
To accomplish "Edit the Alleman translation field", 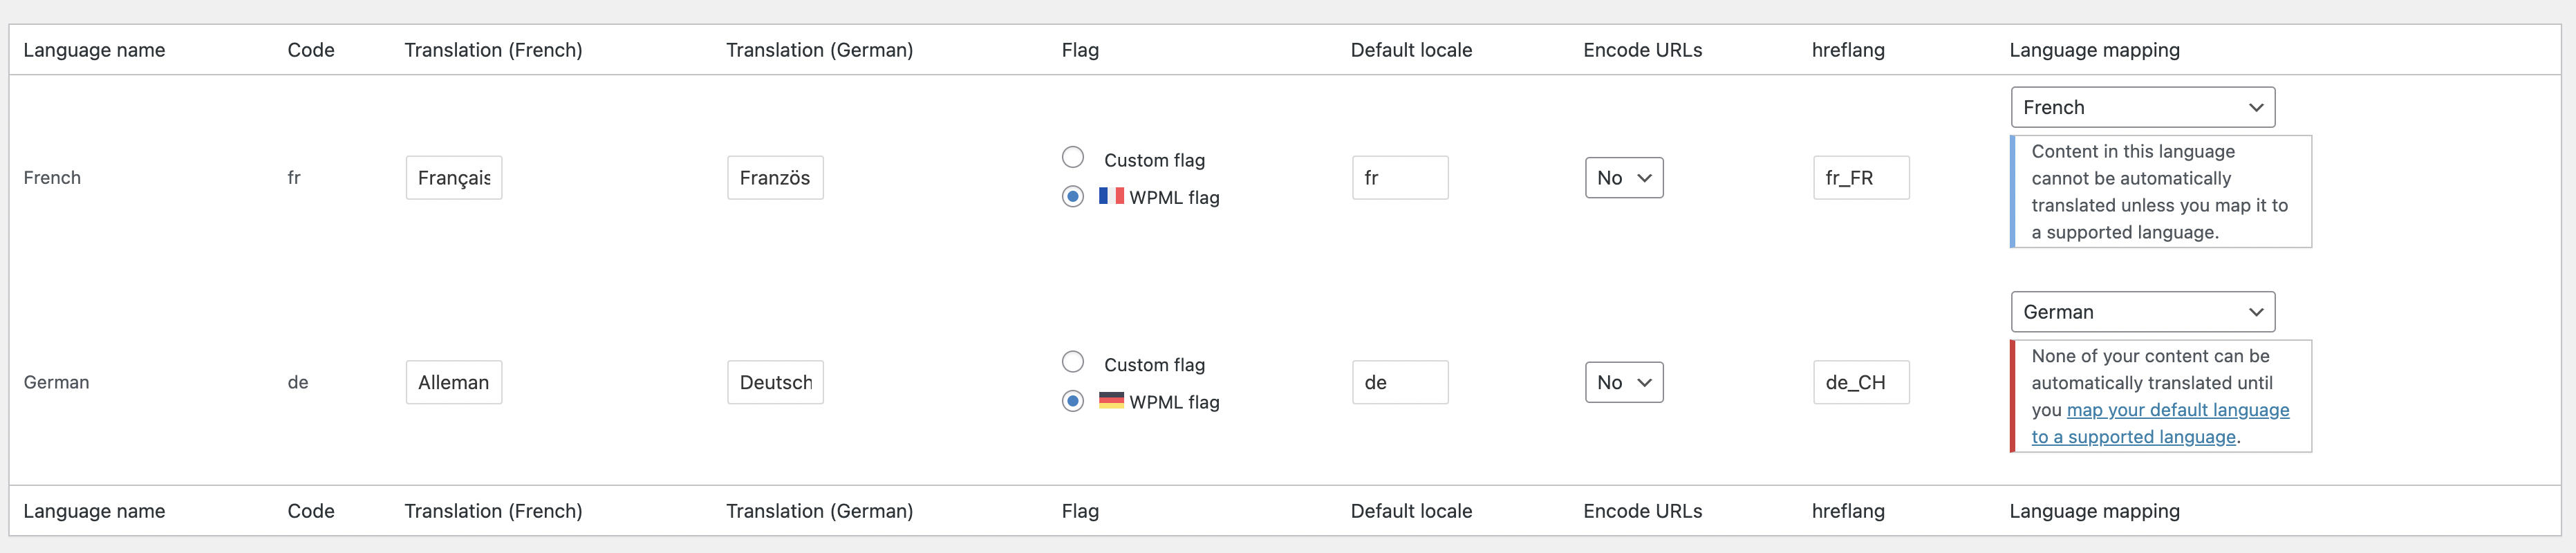I will [454, 382].
